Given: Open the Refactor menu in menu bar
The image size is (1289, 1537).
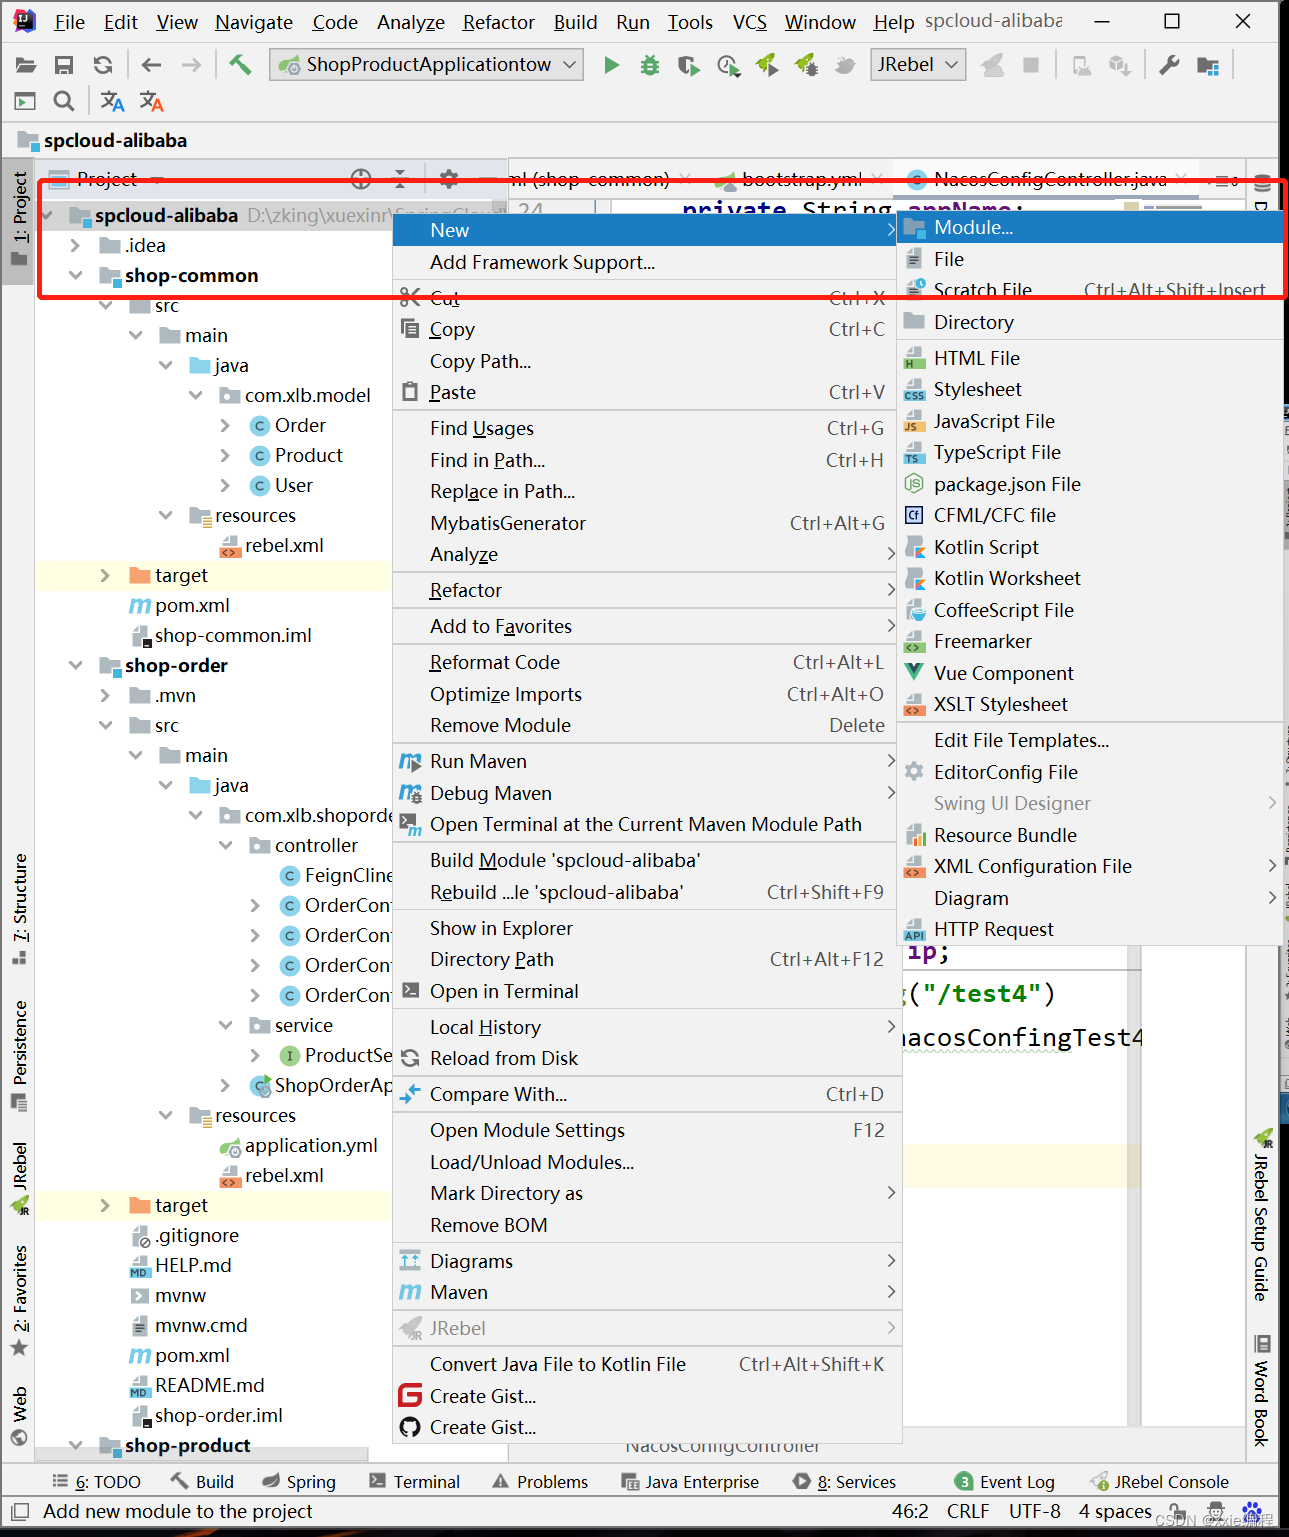Looking at the screenshot, I should pos(498,22).
